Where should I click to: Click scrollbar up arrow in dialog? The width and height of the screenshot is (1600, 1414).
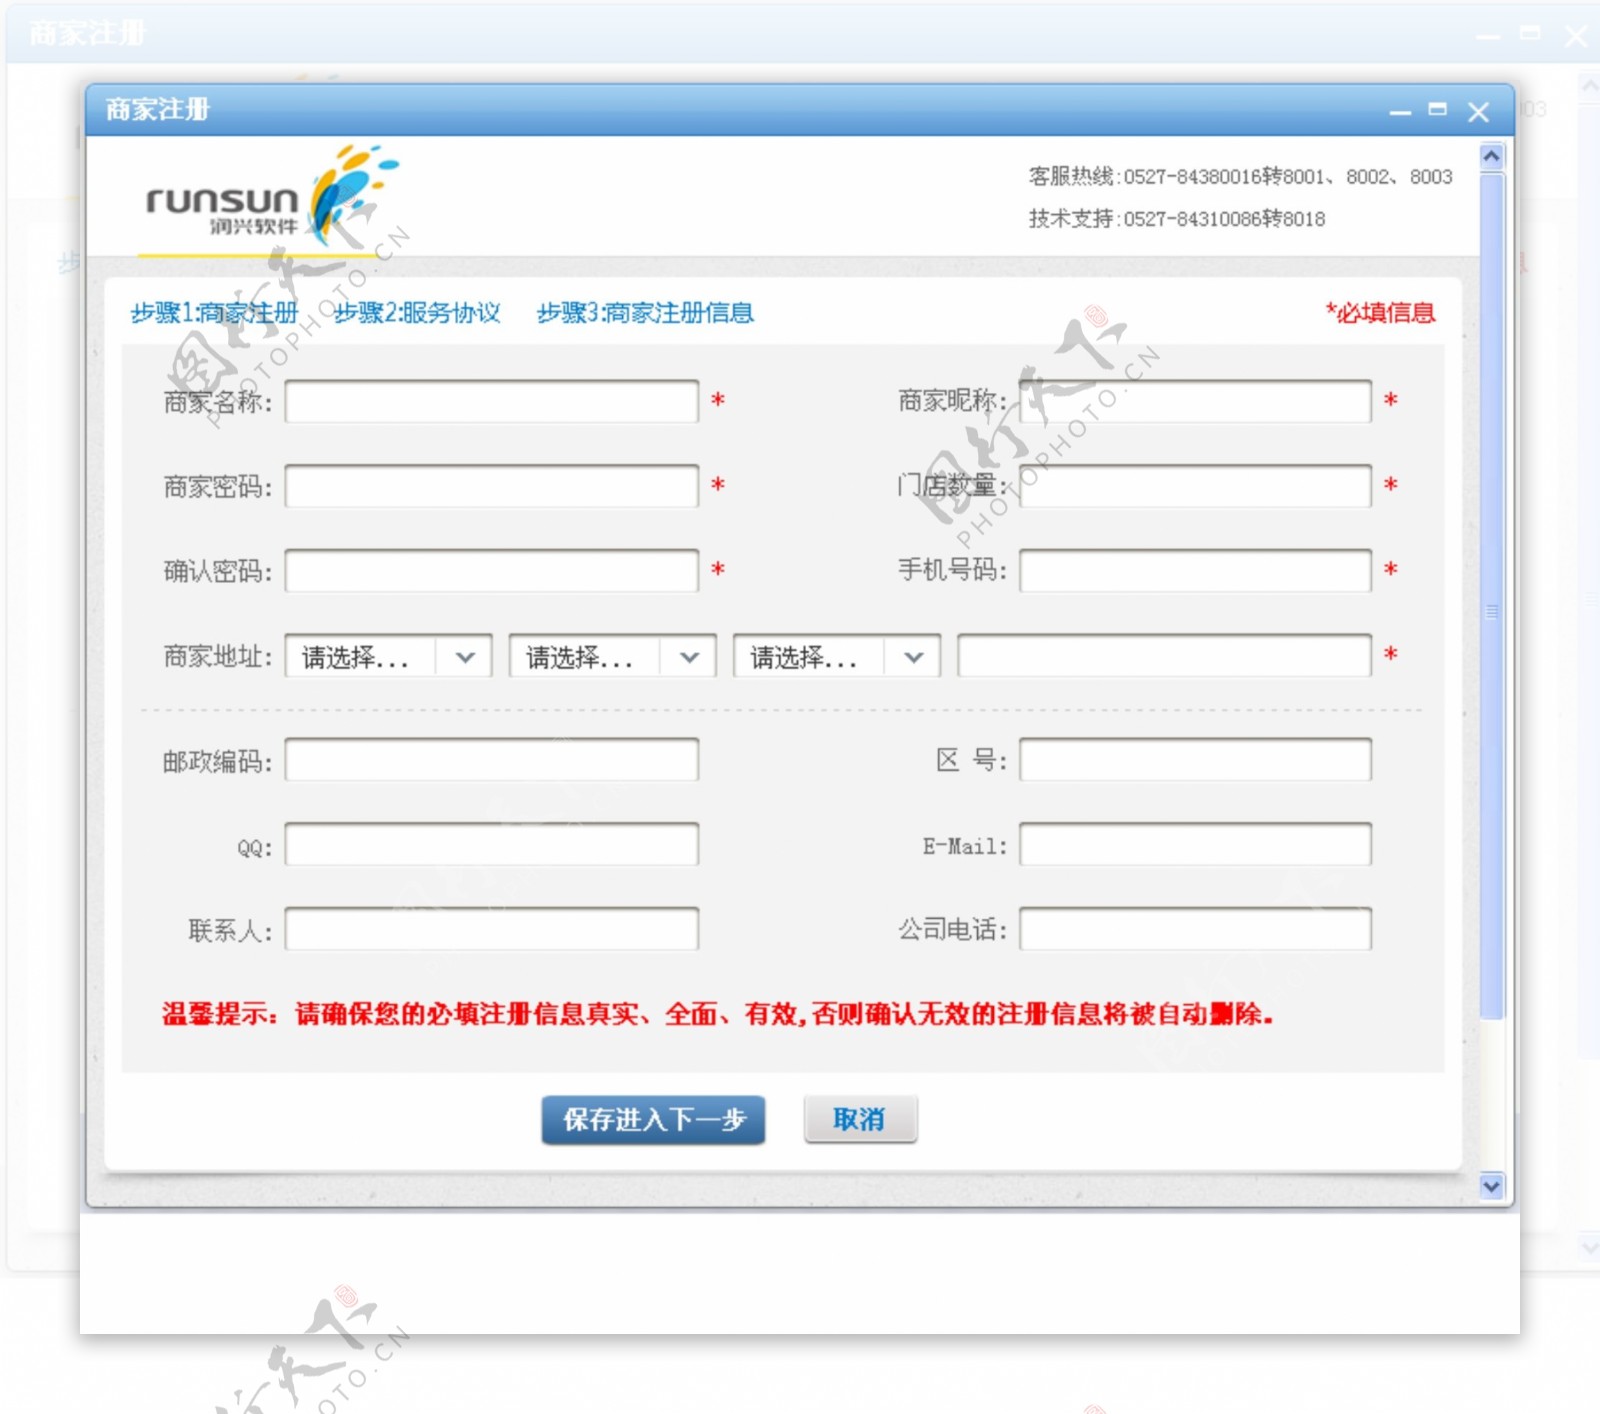pos(1491,157)
